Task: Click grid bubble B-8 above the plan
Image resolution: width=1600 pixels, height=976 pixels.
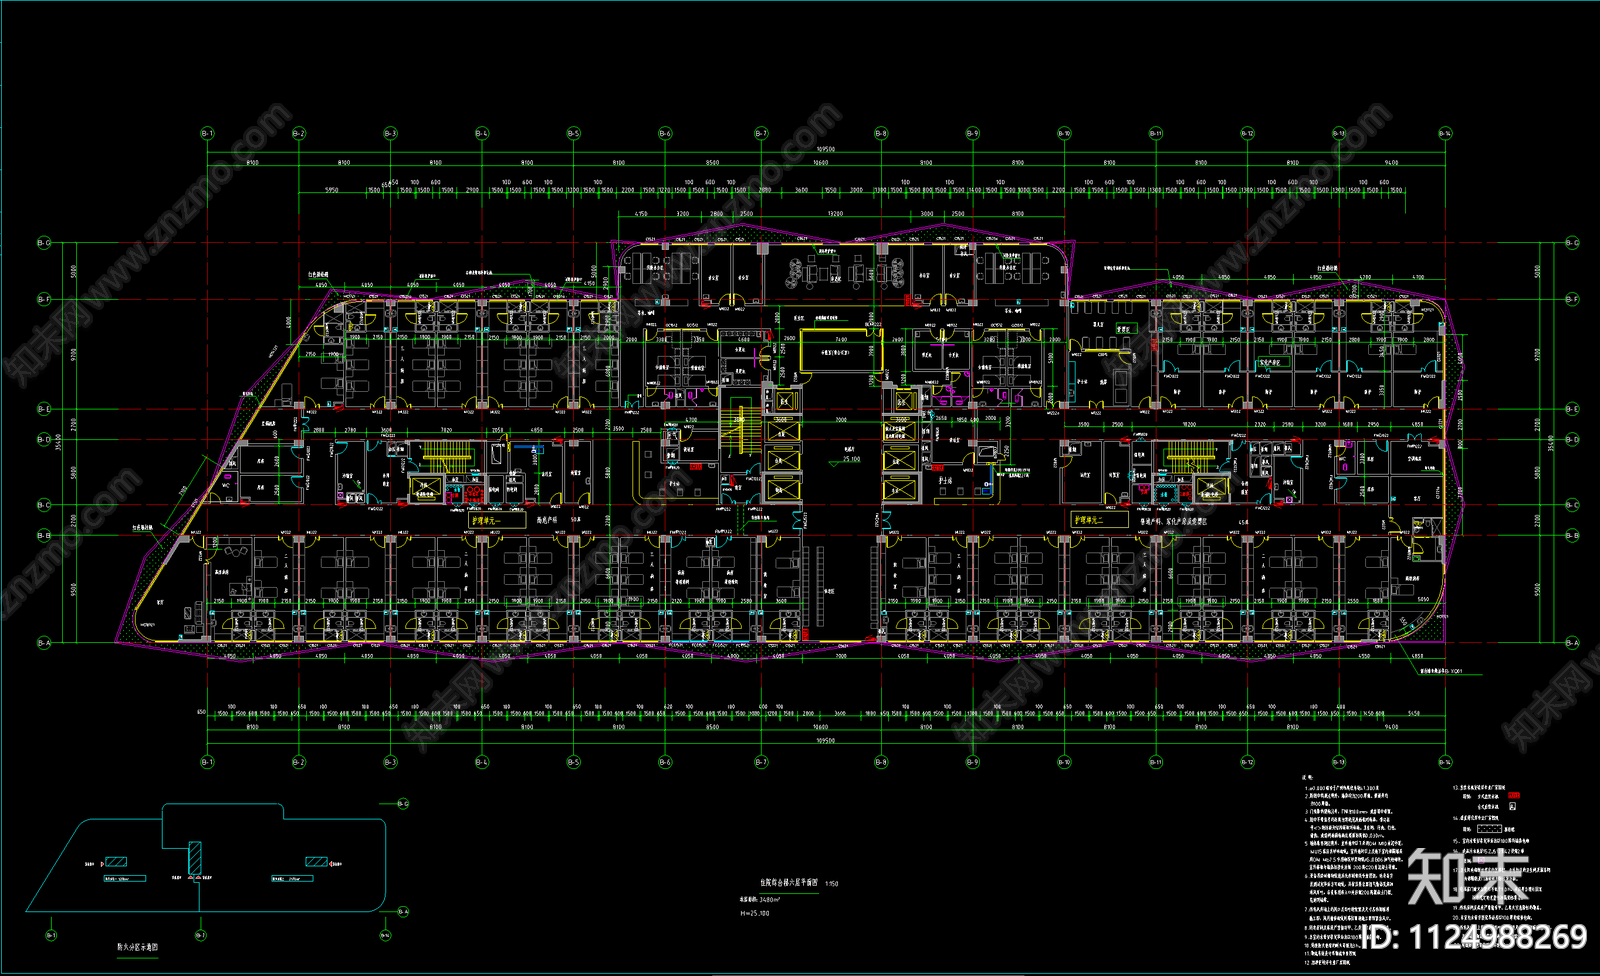Action: coord(881,133)
